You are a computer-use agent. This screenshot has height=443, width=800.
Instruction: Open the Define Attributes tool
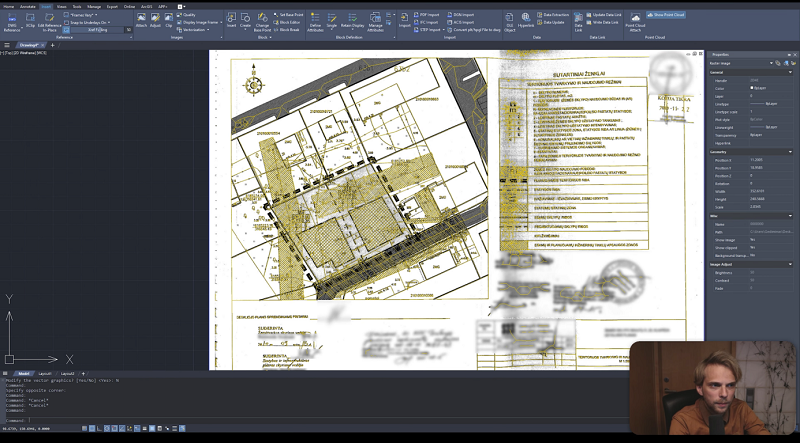pos(315,22)
